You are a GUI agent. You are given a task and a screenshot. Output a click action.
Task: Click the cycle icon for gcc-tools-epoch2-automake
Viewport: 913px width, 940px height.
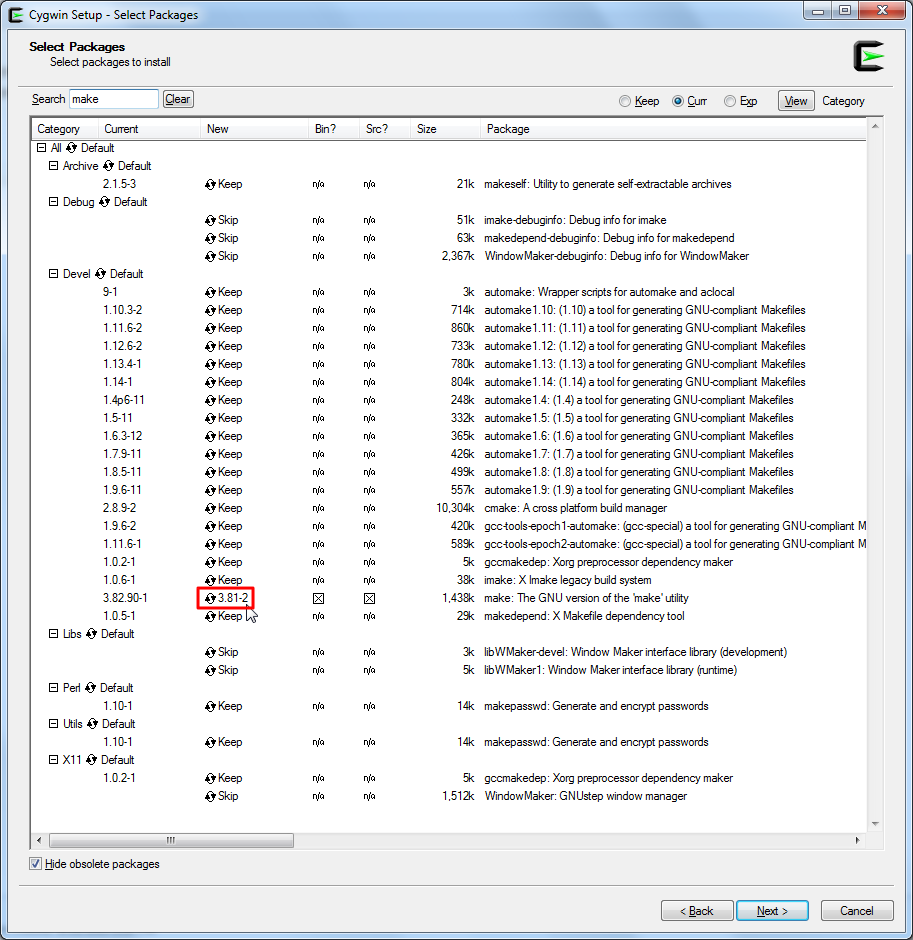click(x=210, y=544)
